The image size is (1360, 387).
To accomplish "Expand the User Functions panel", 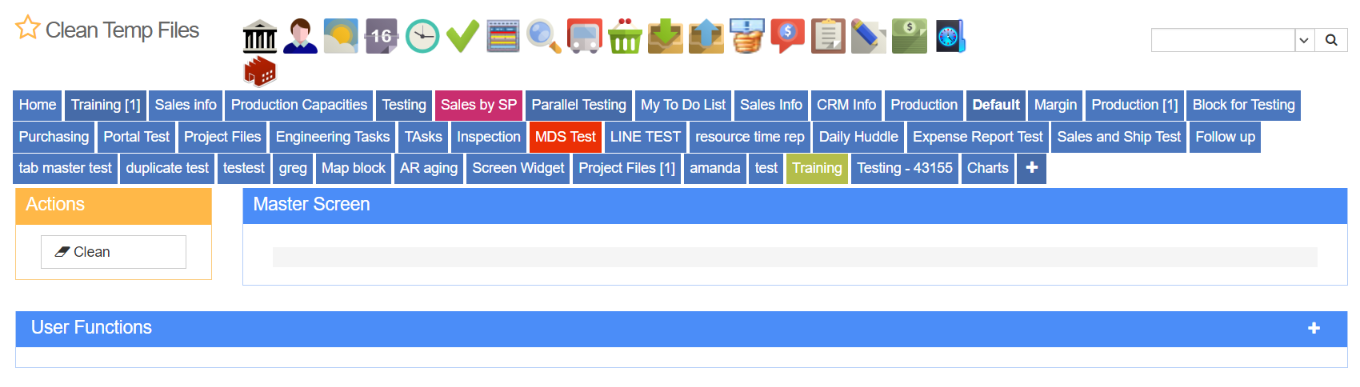I will (1314, 328).
